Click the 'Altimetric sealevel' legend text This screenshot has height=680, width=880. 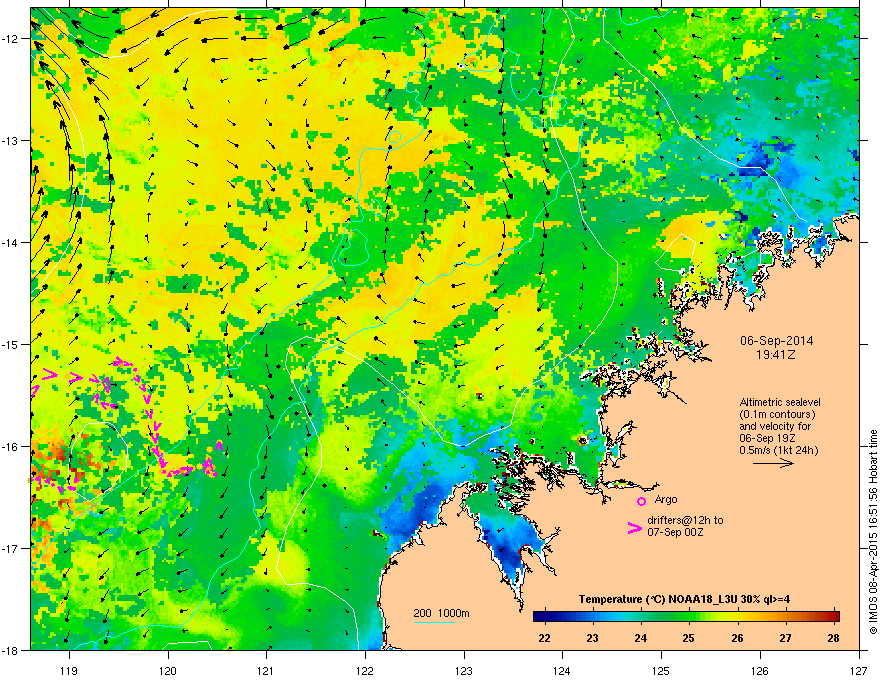(780, 402)
